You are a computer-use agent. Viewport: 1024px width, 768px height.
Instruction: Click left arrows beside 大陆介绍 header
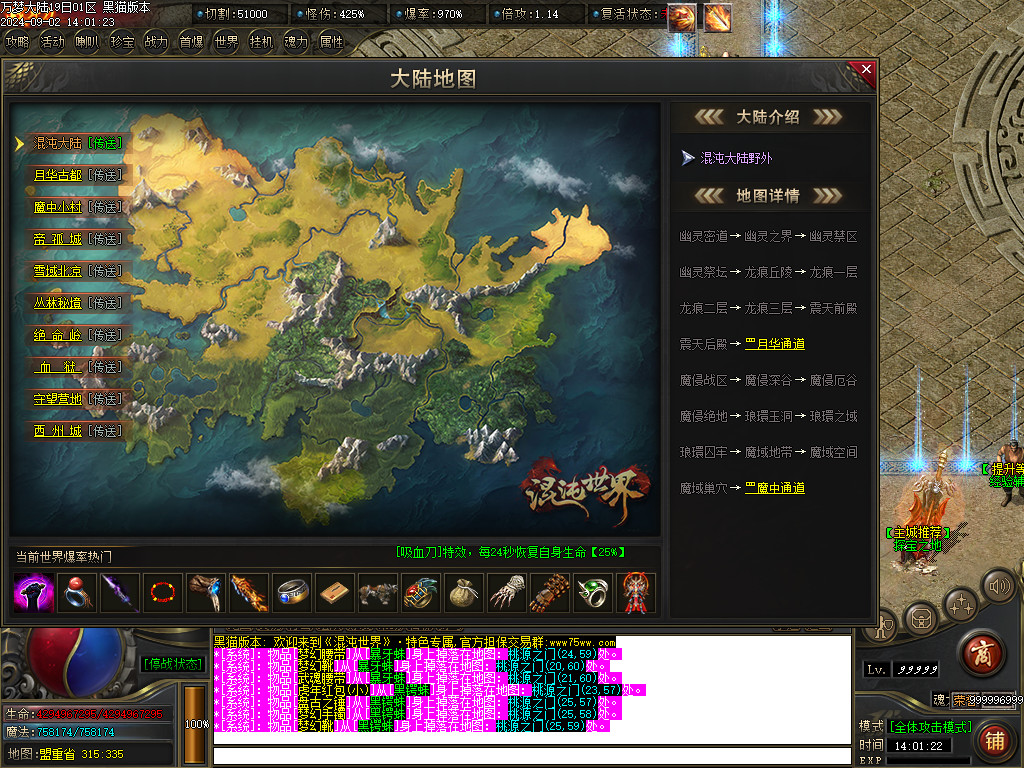click(x=708, y=117)
